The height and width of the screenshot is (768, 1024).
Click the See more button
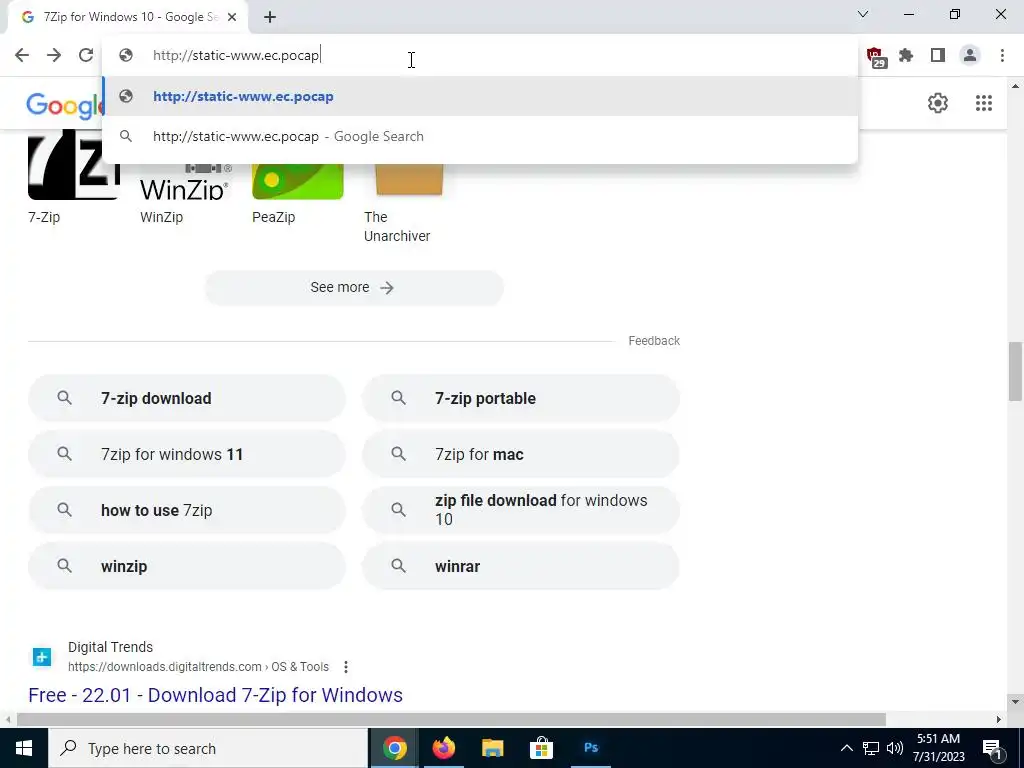354,288
